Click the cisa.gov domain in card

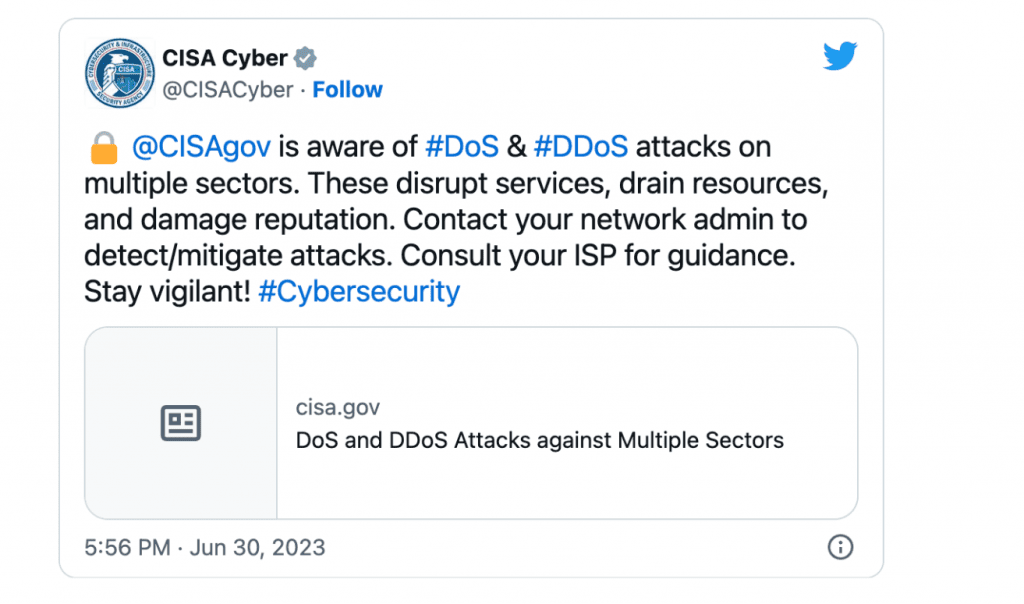click(338, 408)
